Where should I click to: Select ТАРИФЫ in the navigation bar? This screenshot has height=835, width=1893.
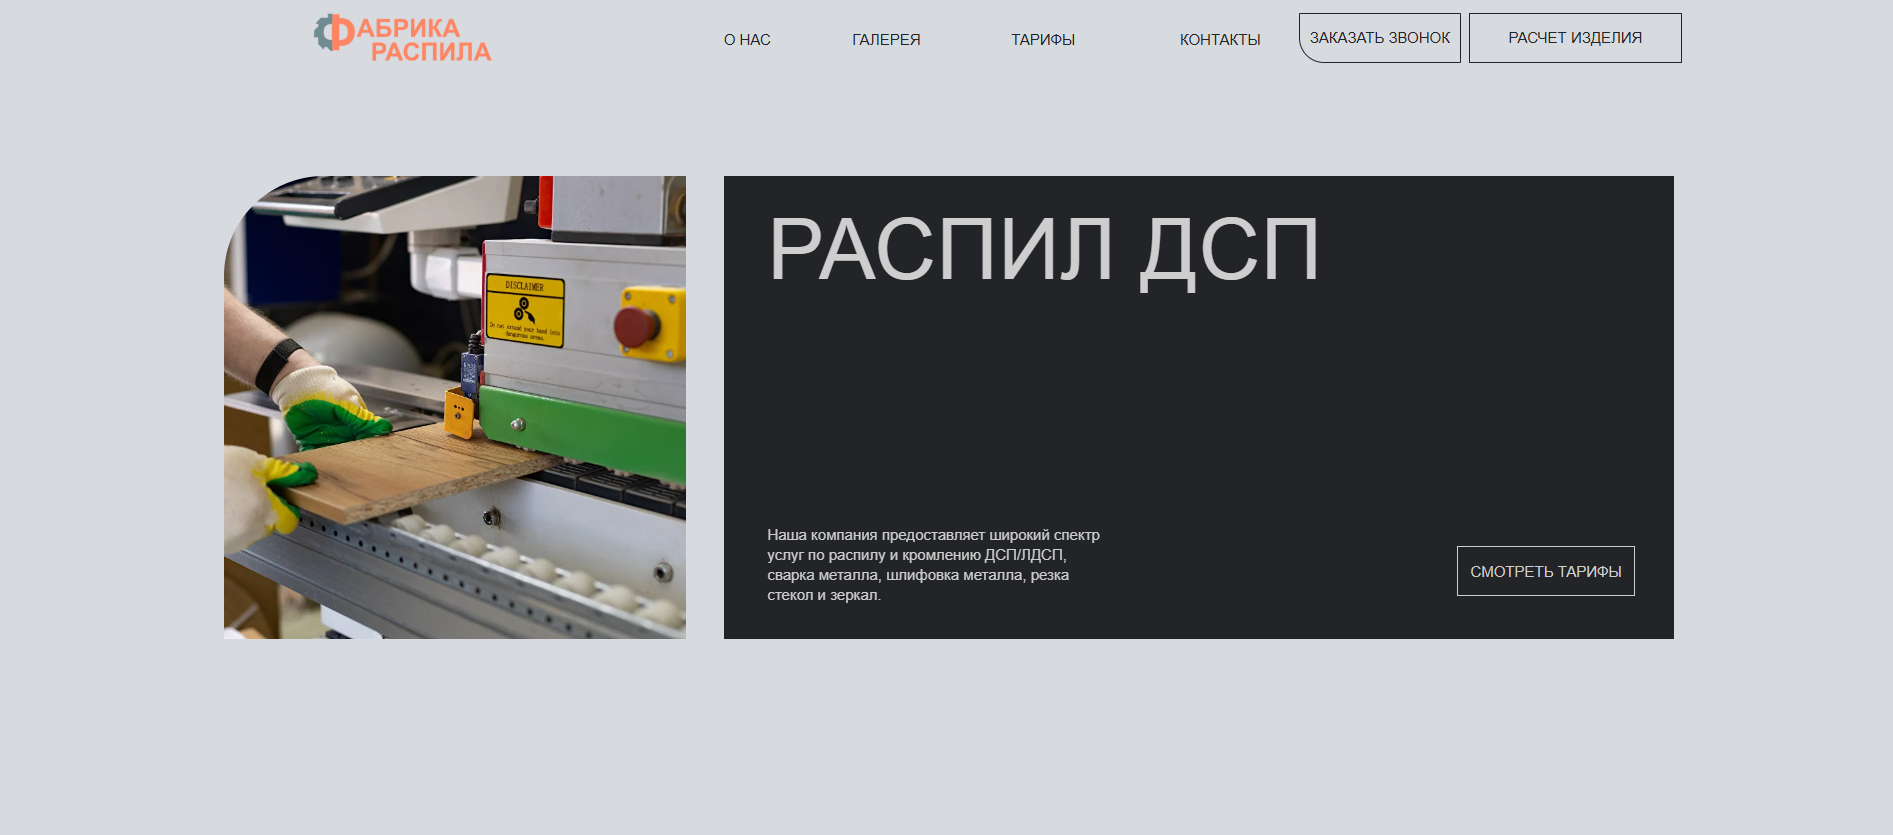pyautogui.click(x=1042, y=40)
